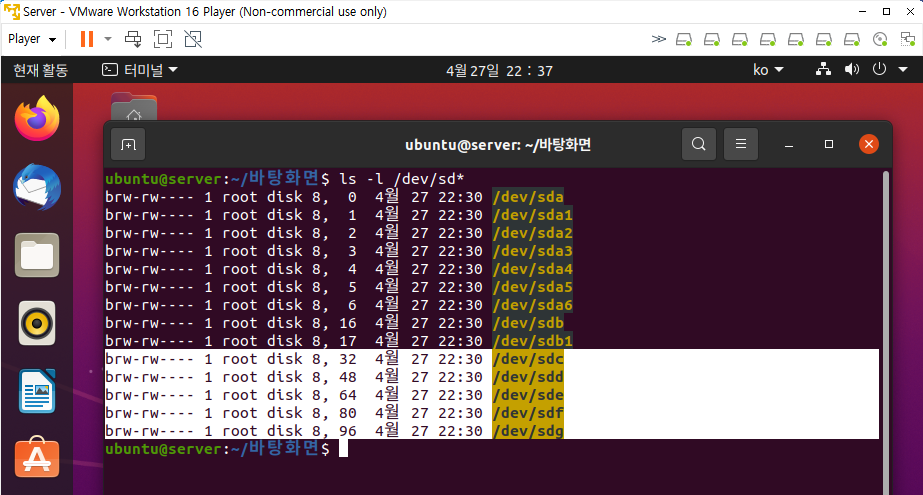923x495 pixels.
Task: Open the 현재 활동 activities overview
Action: [x=41, y=71]
